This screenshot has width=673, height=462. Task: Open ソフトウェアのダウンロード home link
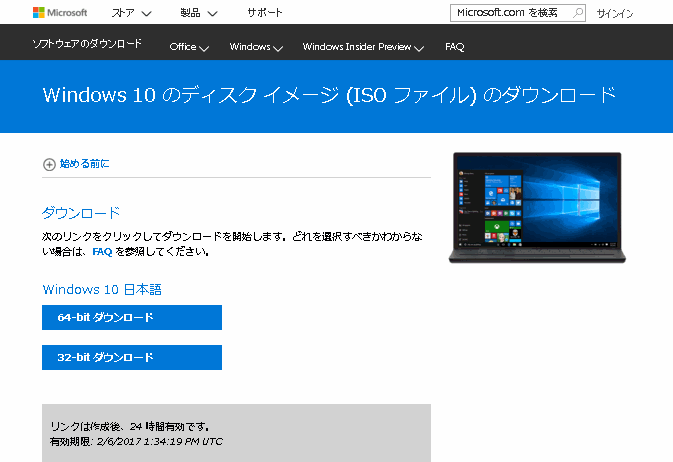[87, 43]
